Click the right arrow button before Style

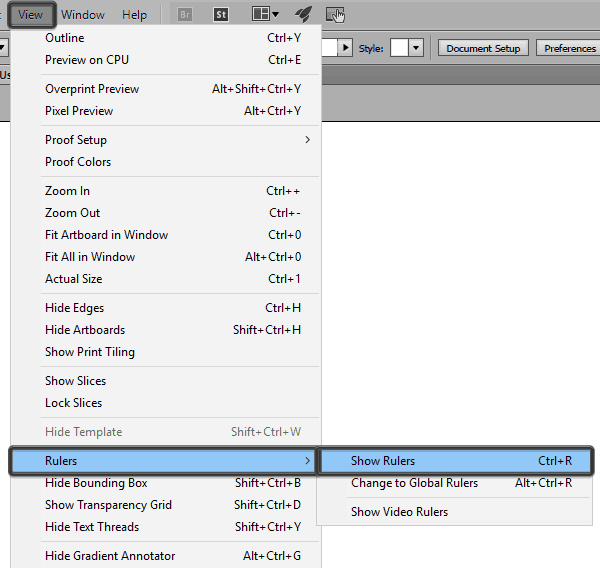[346, 48]
